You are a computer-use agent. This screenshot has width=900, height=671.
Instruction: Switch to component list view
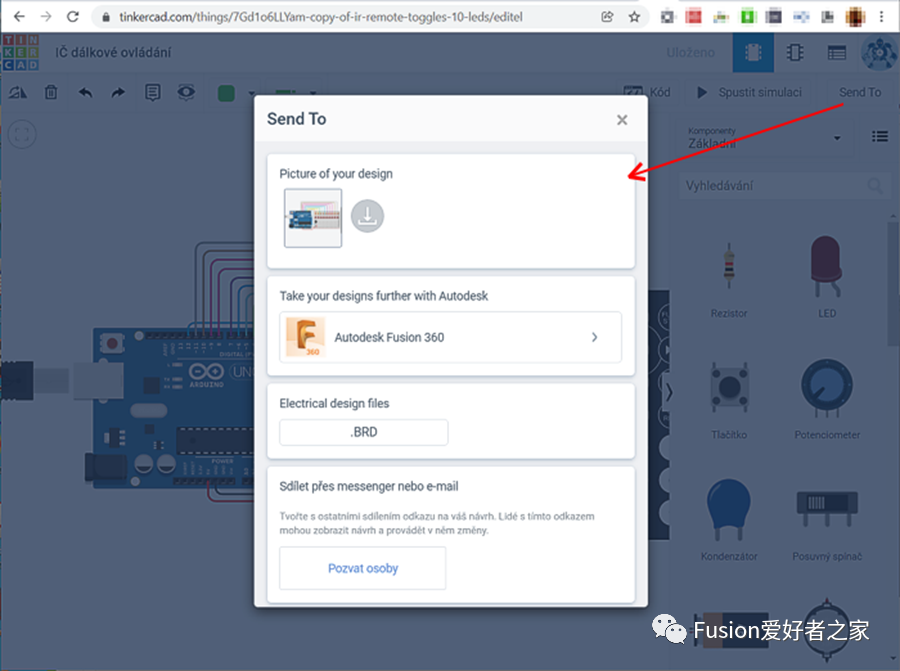click(x=836, y=53)
